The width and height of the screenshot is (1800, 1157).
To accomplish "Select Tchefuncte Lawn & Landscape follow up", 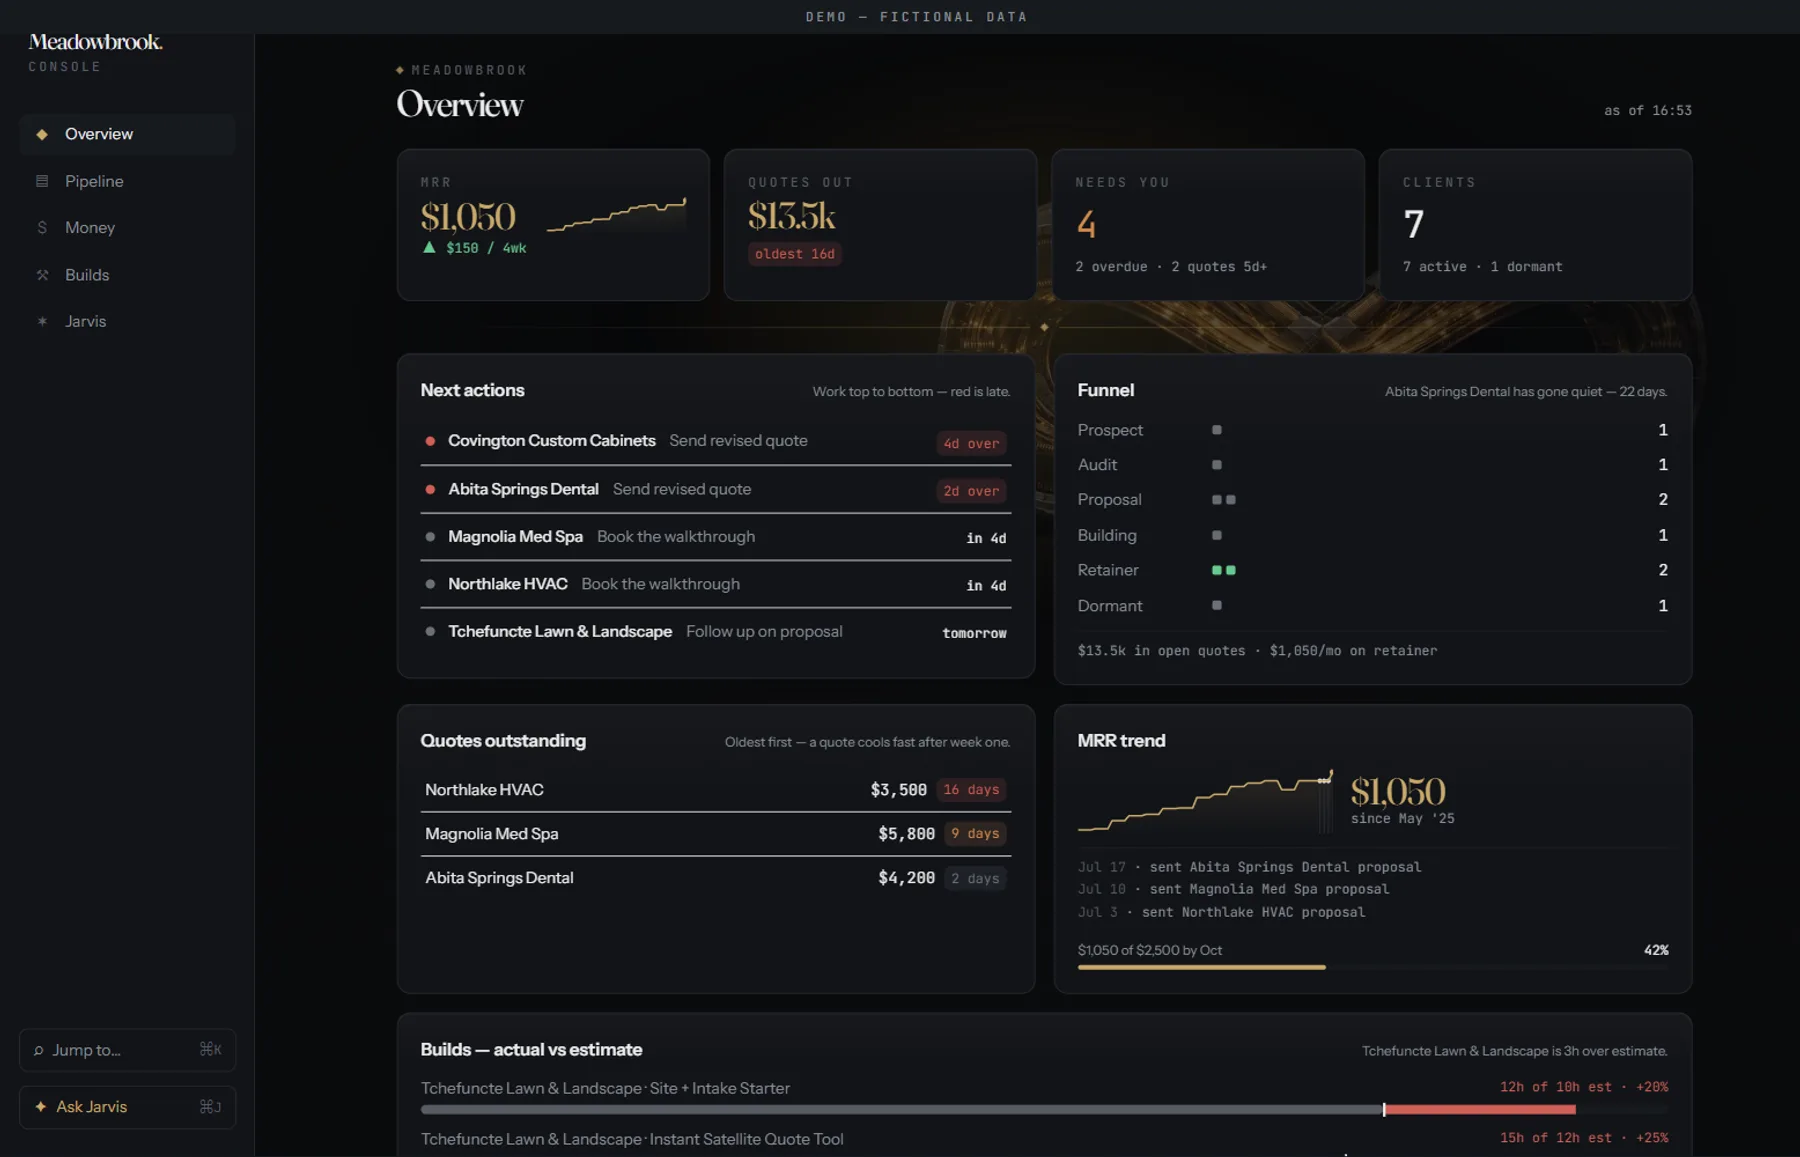I will click(716, 632).
